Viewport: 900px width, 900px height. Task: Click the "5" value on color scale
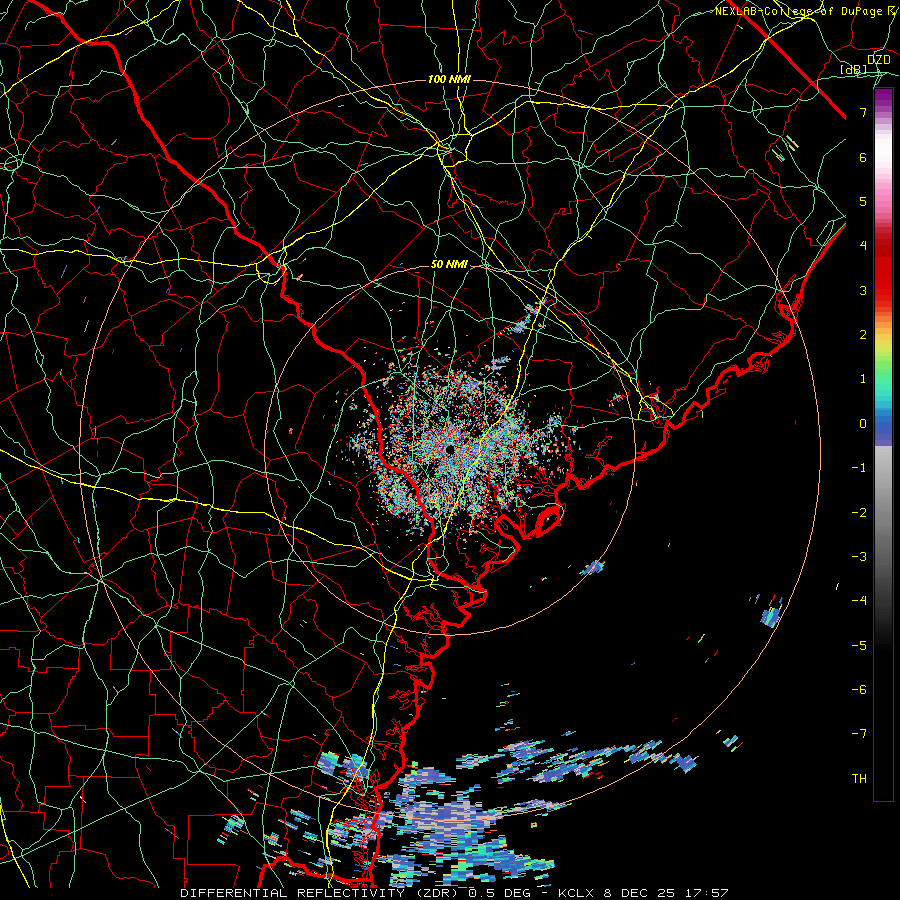click(863, 201)
